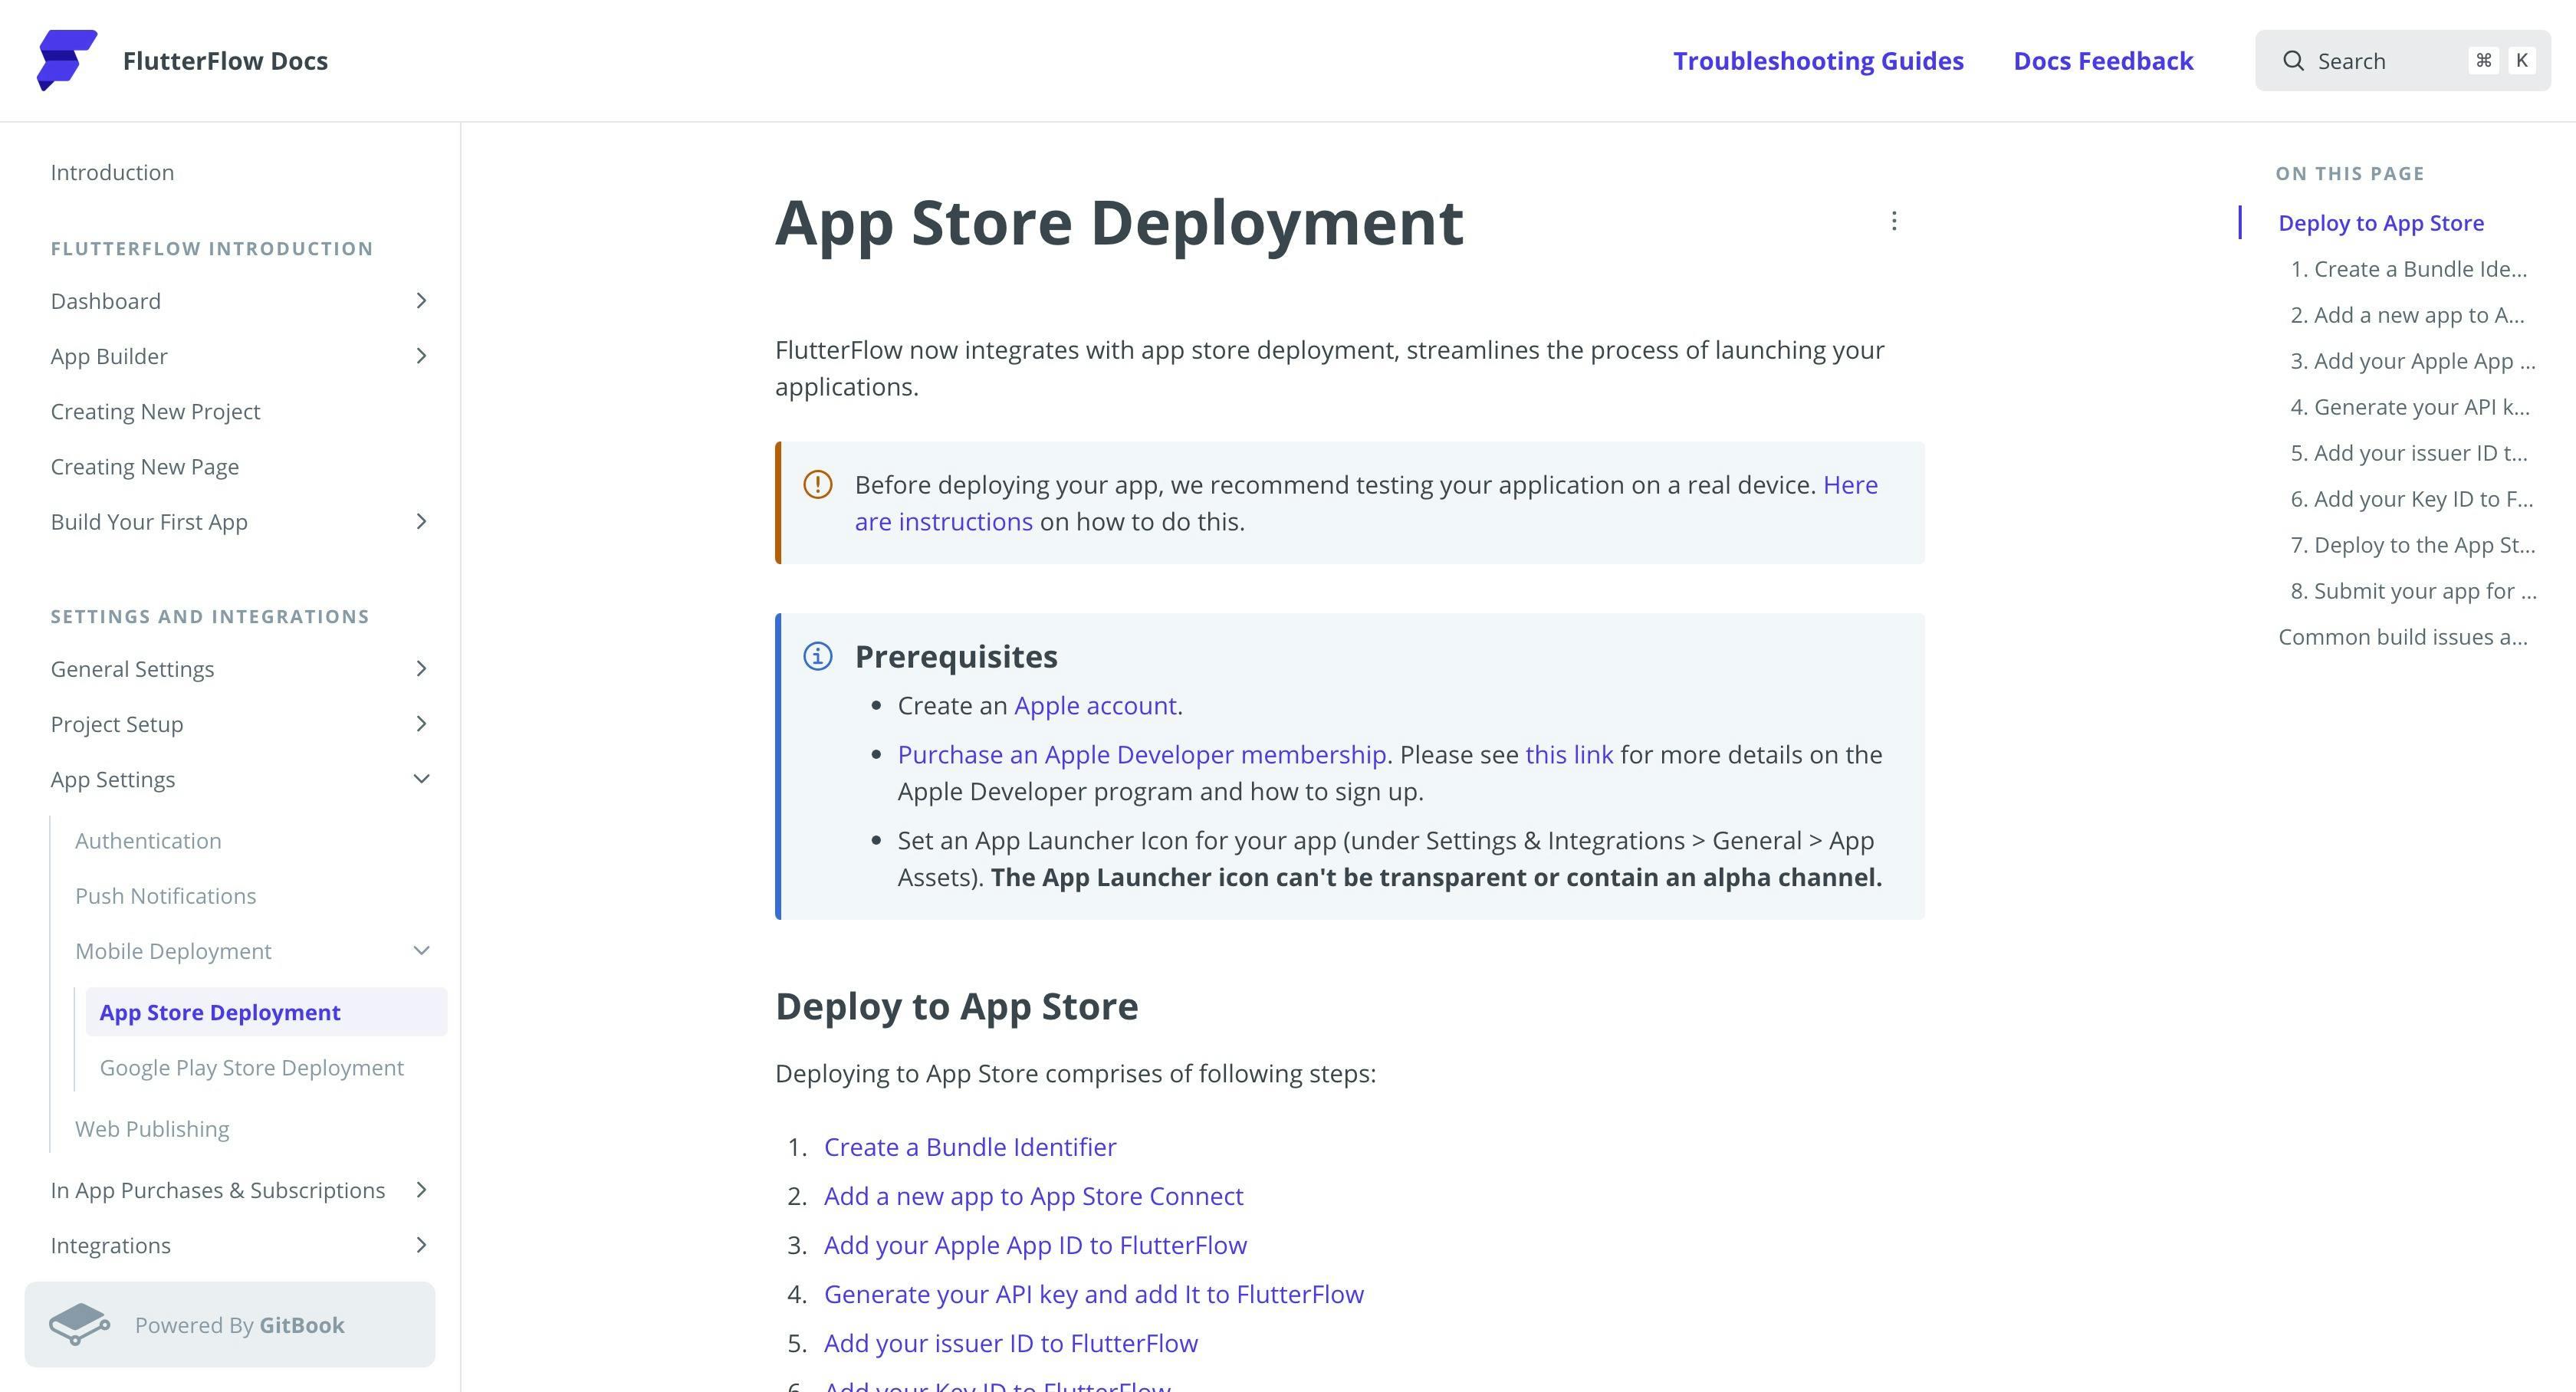Open Web Publishing in the sidebar
The image size is (2576, 1392).
(x=152, y=1129)
